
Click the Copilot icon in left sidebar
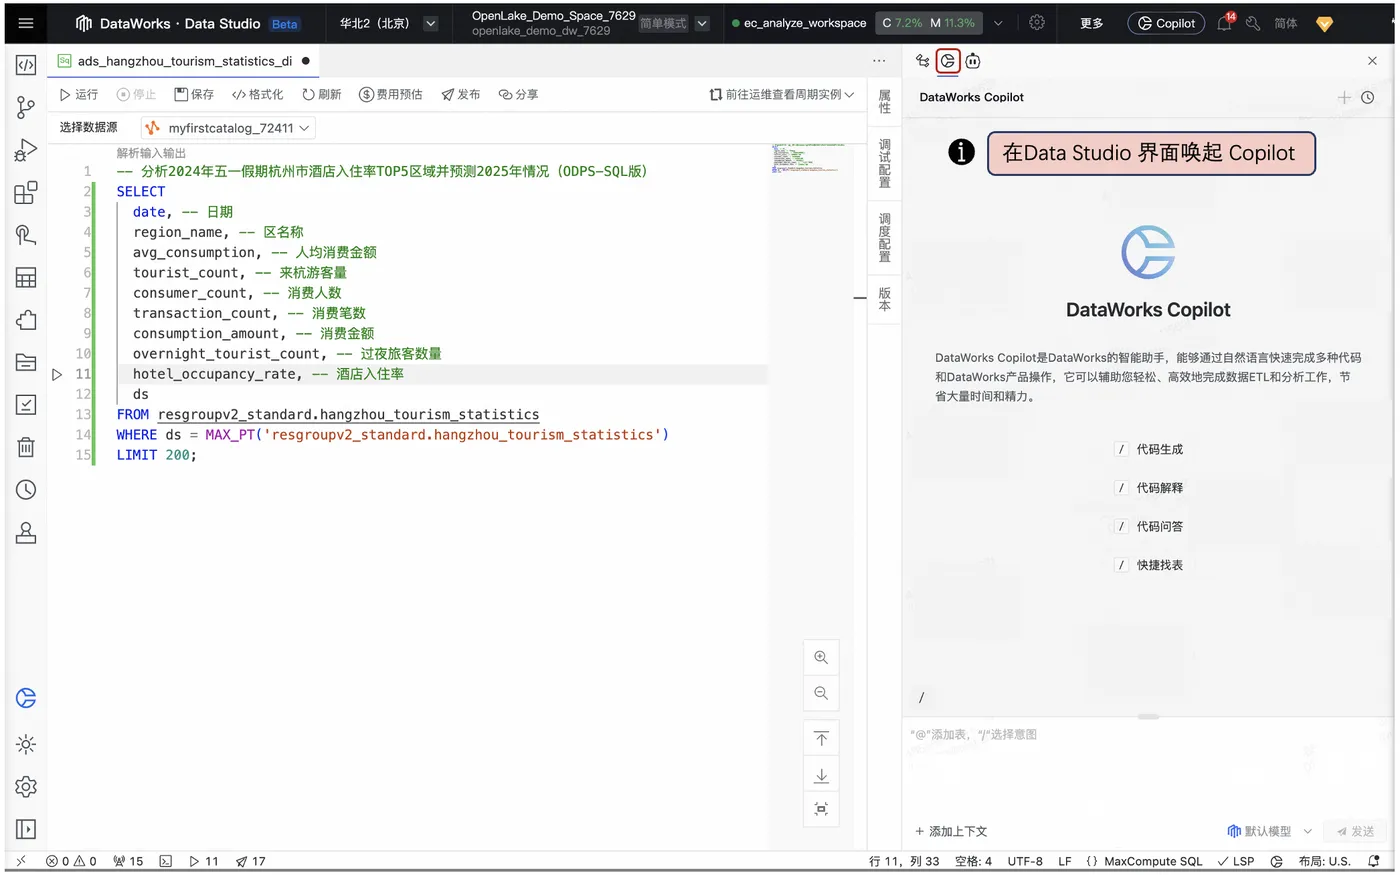tap(27, 698)
